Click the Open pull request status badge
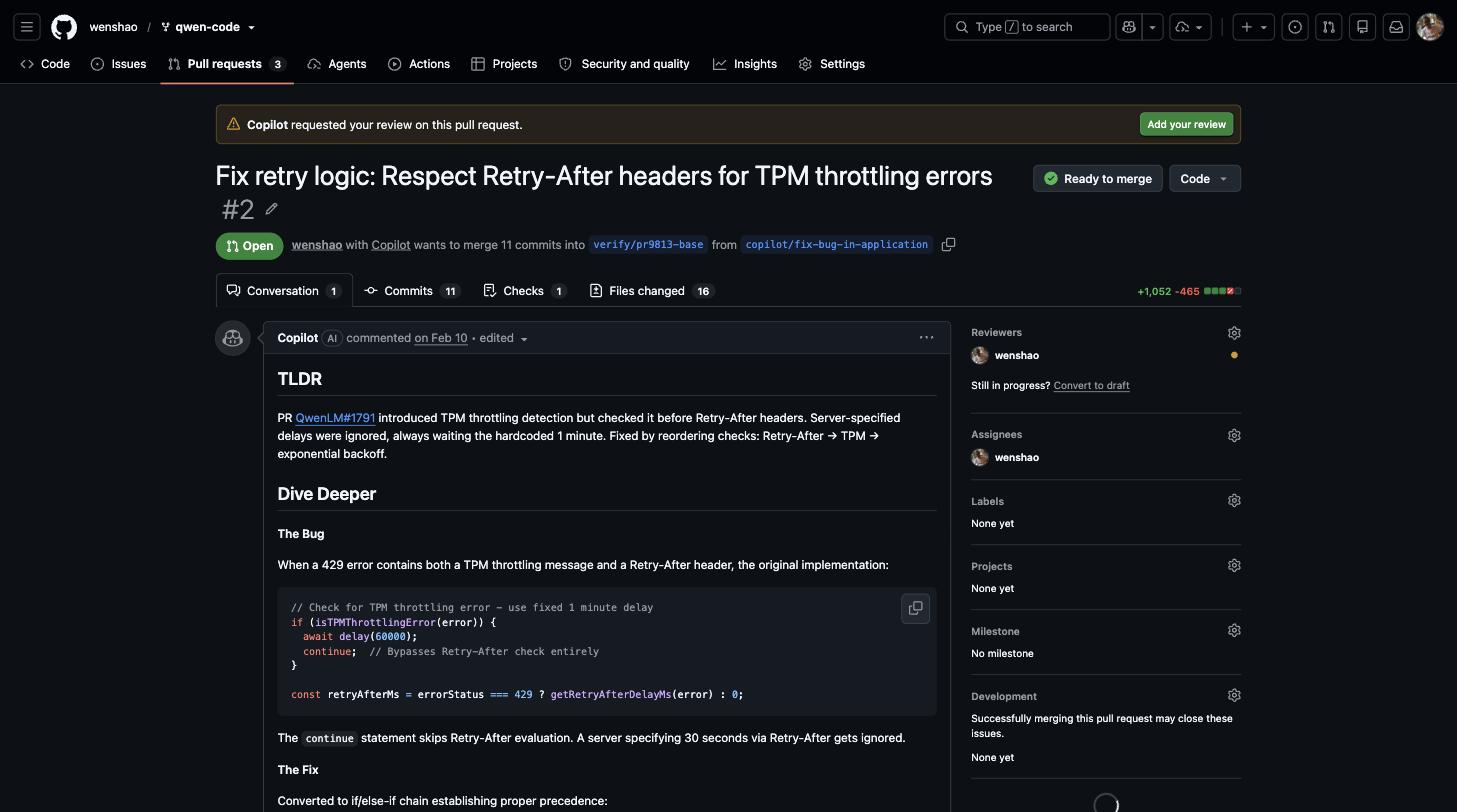Screen dimensions: 1457x812 [249, 246]
